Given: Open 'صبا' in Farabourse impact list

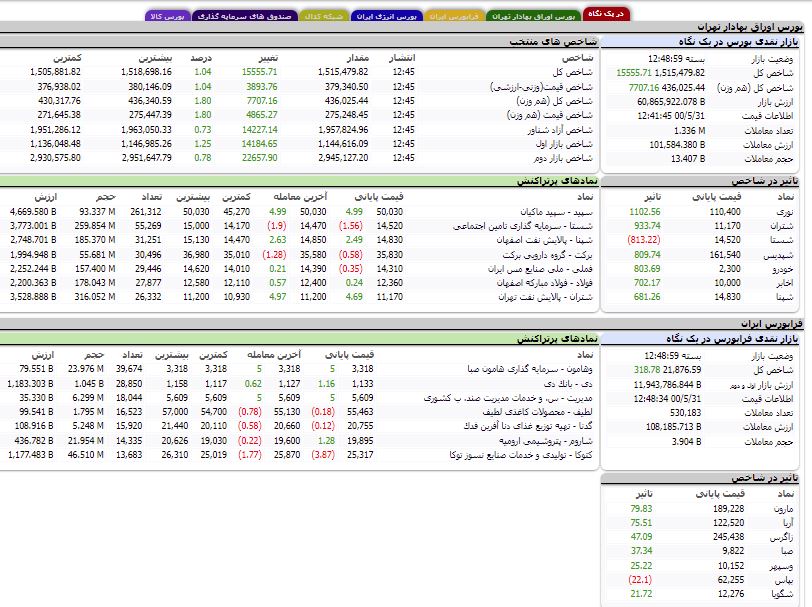Looking at the screenshot, I should (787, 551).
